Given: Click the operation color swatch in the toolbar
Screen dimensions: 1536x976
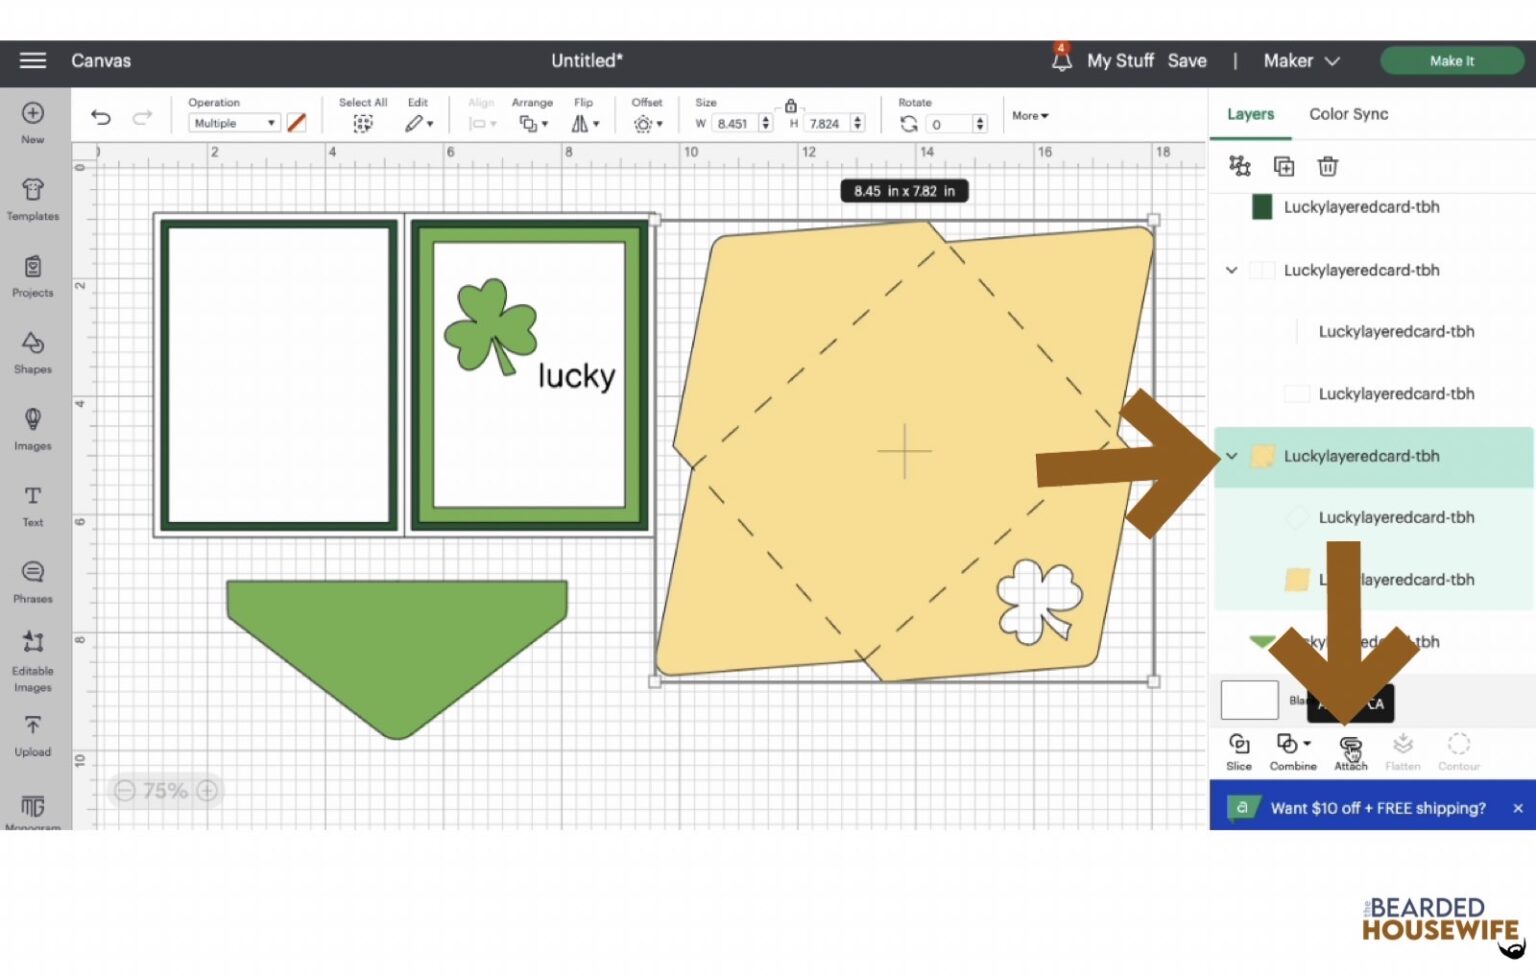Looking at the screenshot, I should coord(296,122).
